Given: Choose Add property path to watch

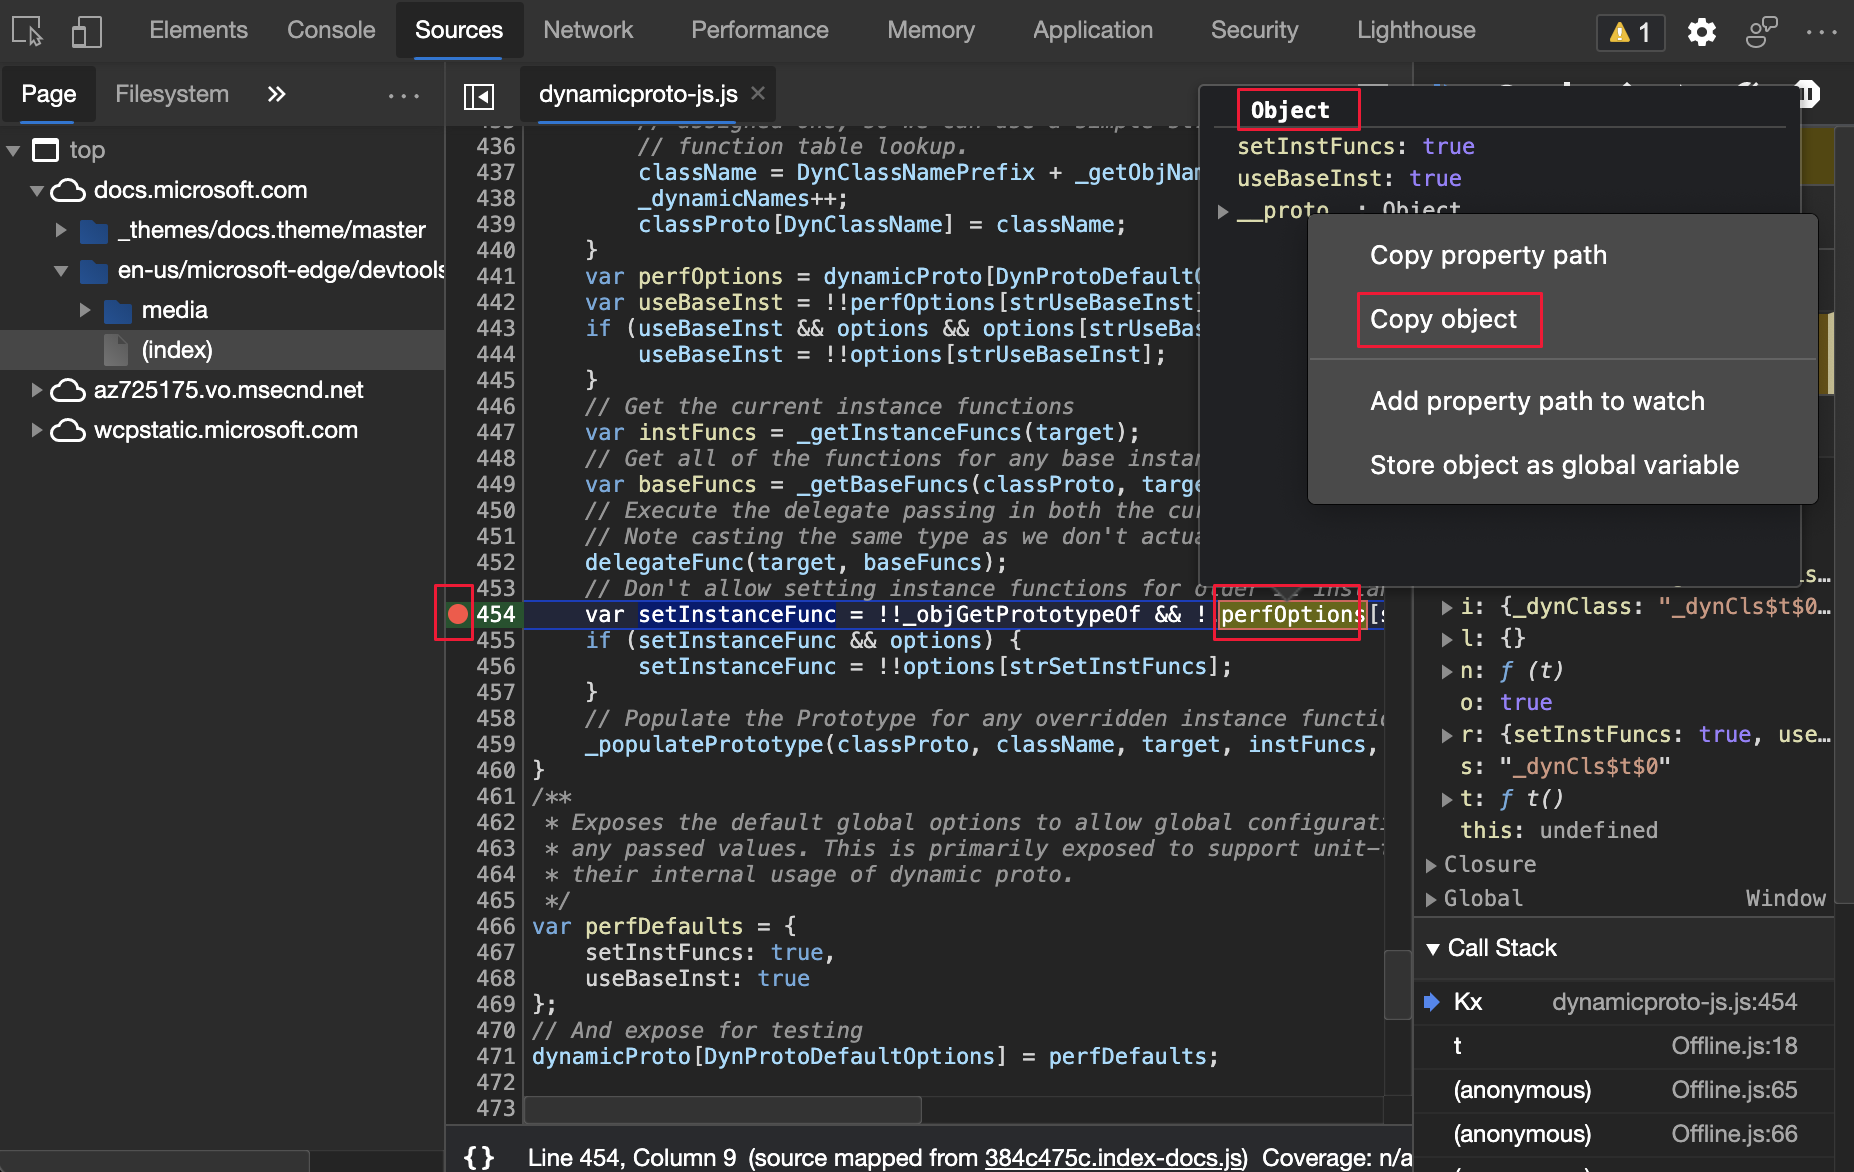Looking at the screenshot, I should point(1537,400).
